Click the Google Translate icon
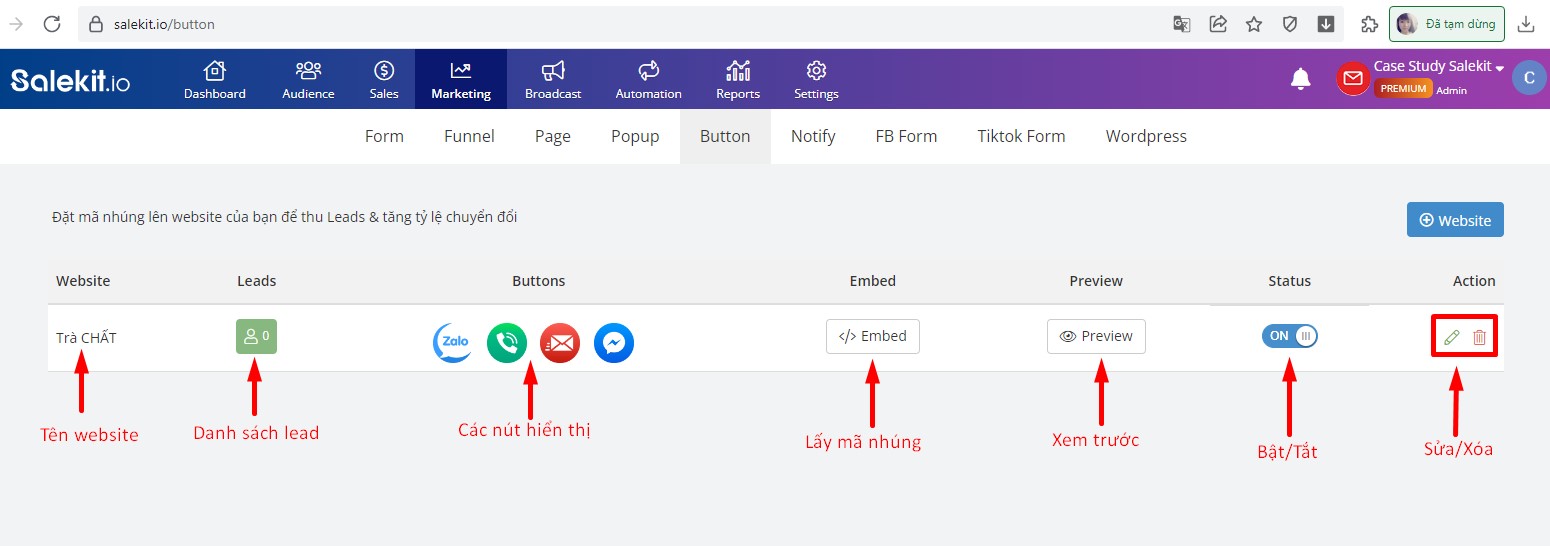 pyautogui.click(x=1182, y=24)
